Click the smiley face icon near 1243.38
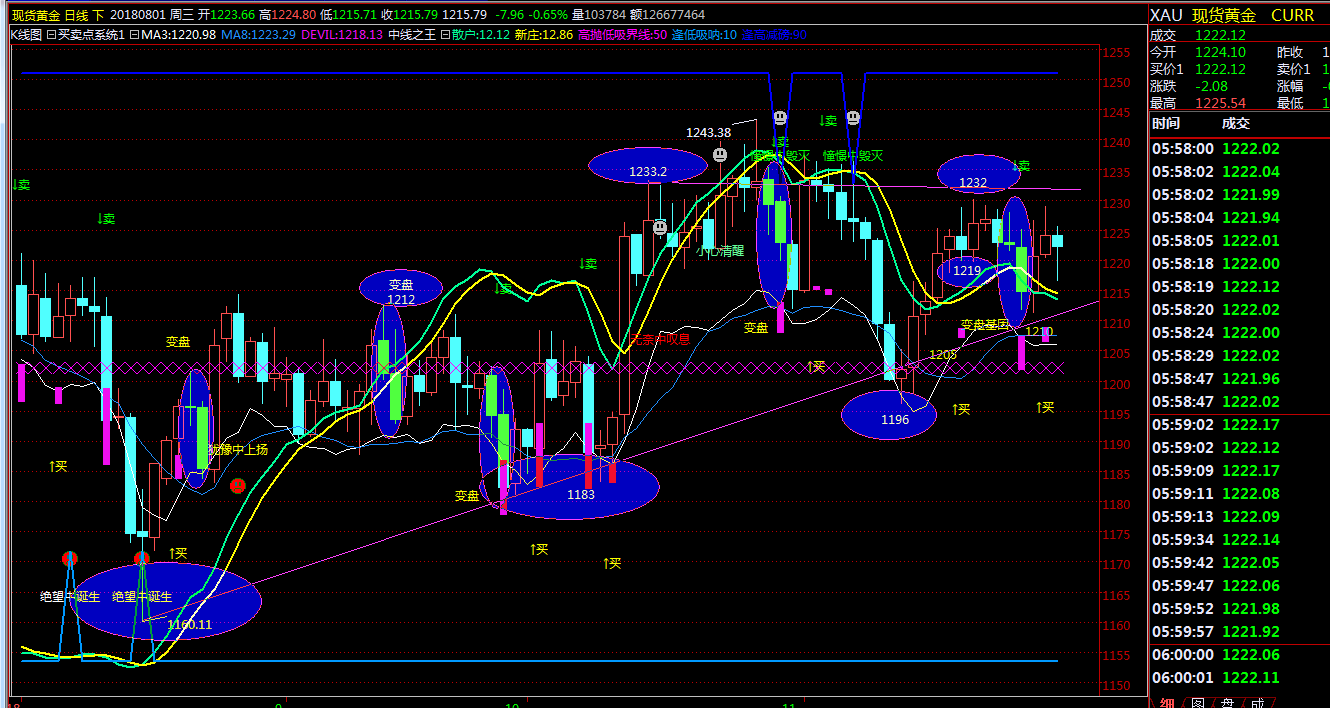The width and height of the screenshot is (1330, 708). coord(720,155)
